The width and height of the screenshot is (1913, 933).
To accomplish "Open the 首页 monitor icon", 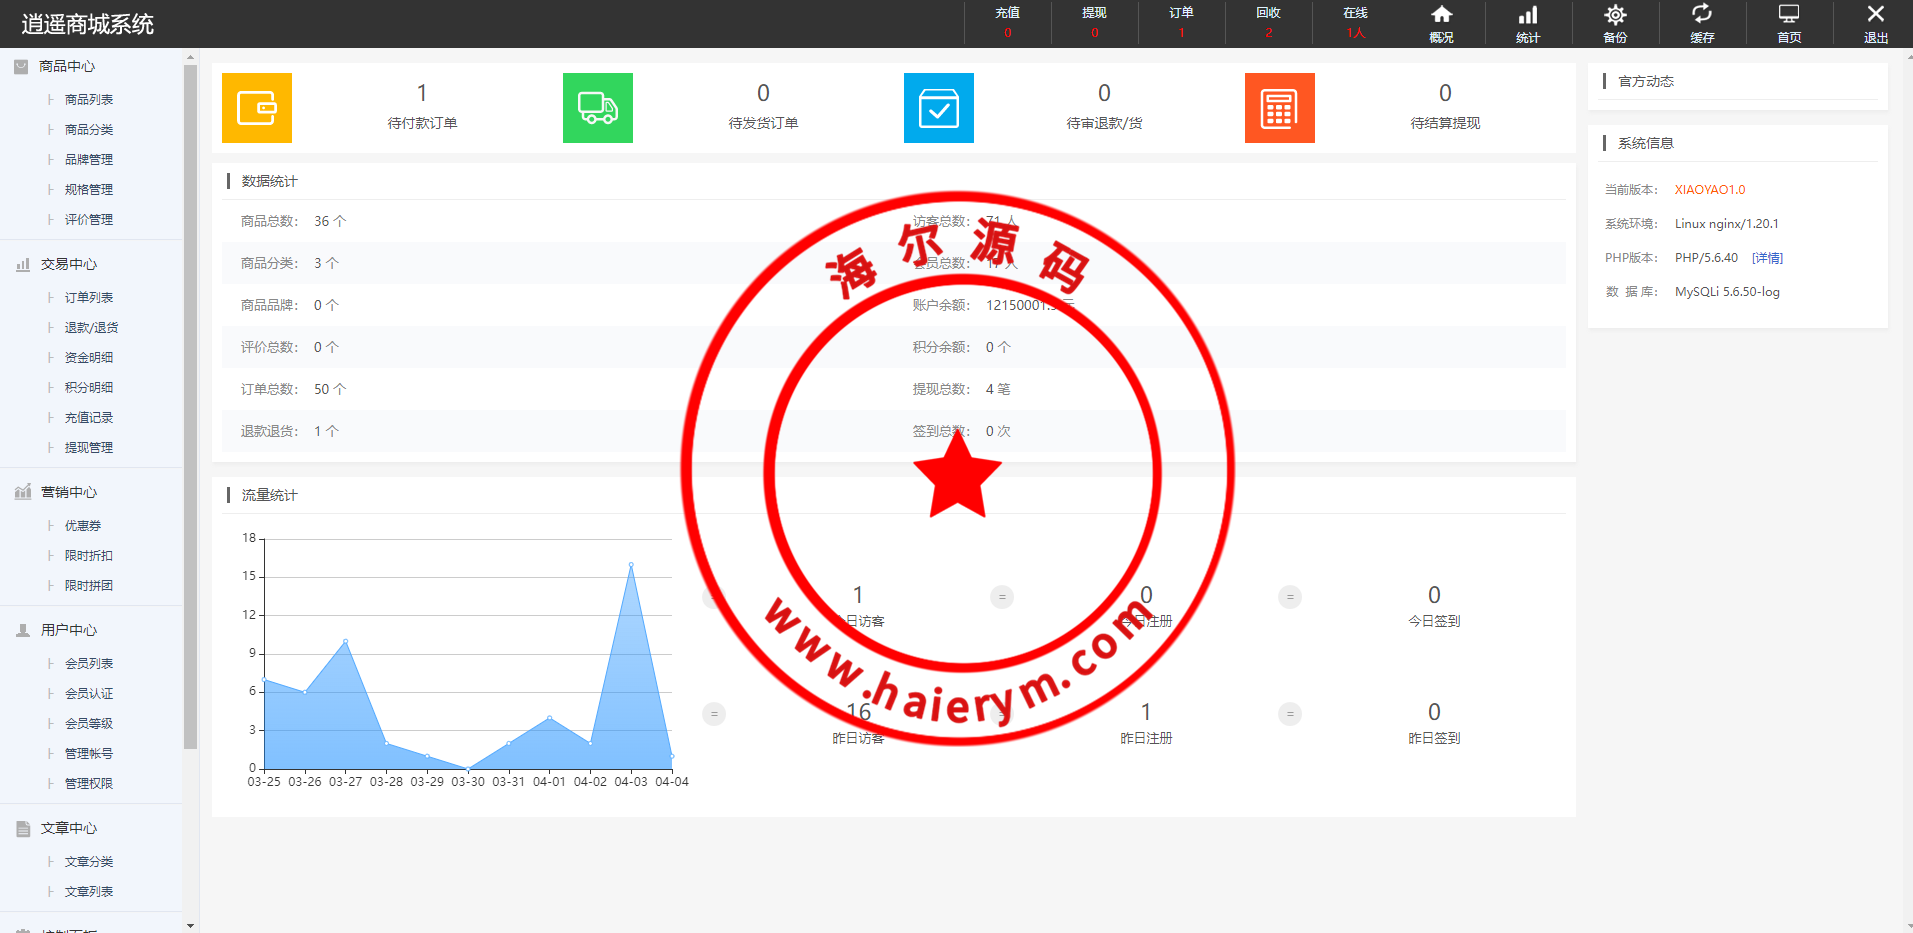I will [1789, 23].
